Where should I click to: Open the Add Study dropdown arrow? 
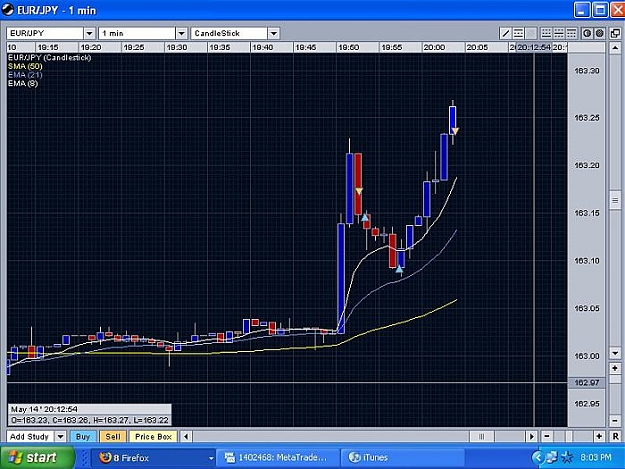tap(60, 436)
